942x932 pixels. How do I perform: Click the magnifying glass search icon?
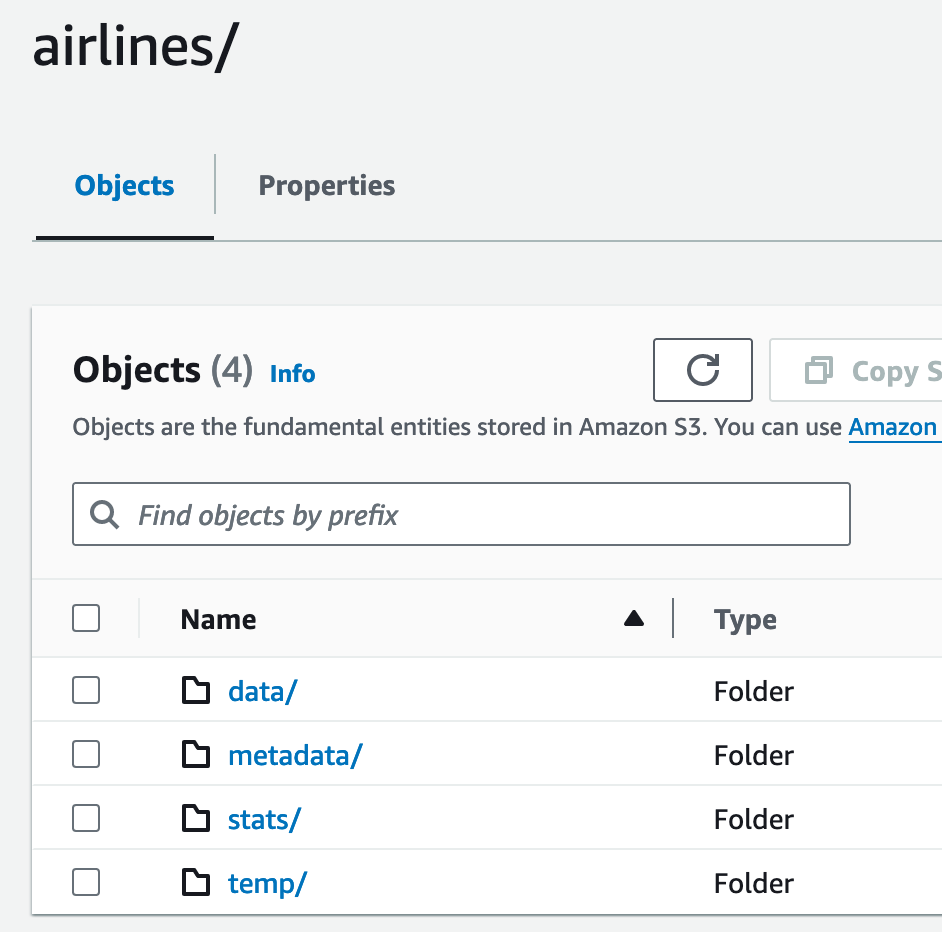104,513
